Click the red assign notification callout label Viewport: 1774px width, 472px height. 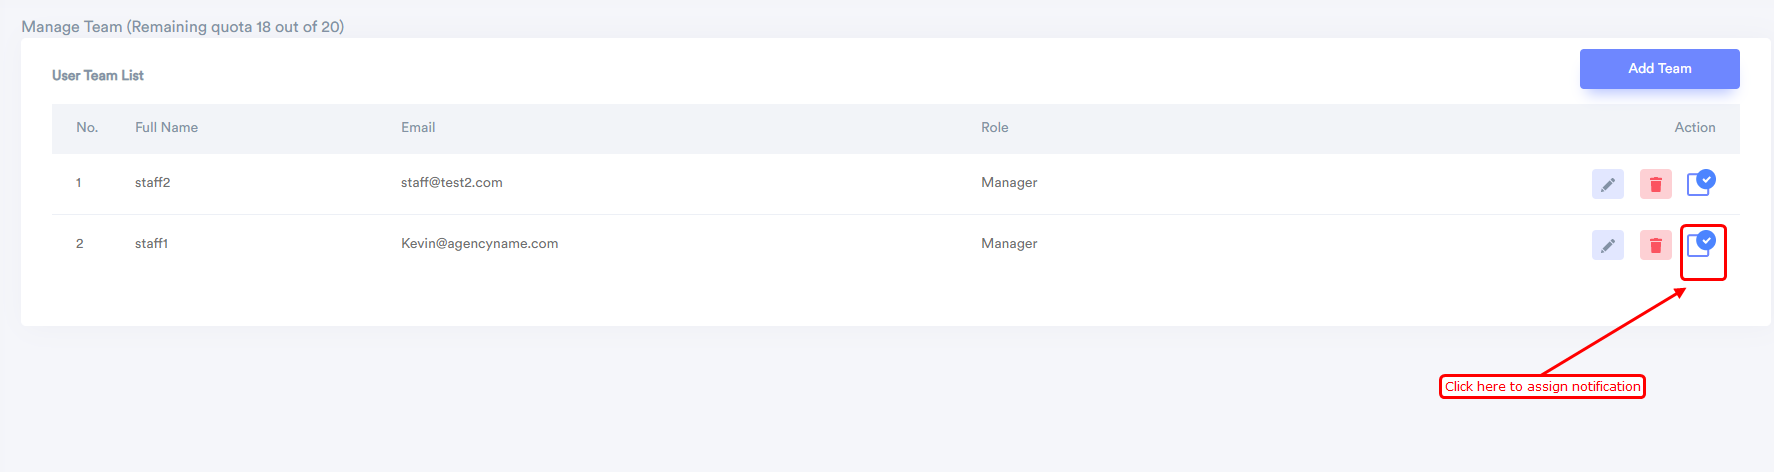point(1542,387)
